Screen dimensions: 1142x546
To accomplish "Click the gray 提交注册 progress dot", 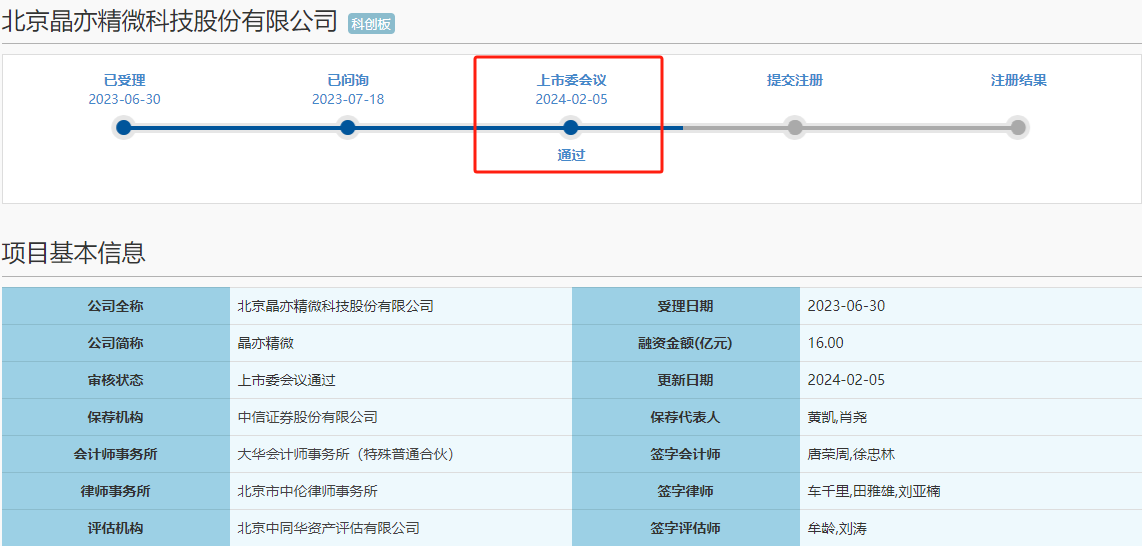I will click(795, 128).
